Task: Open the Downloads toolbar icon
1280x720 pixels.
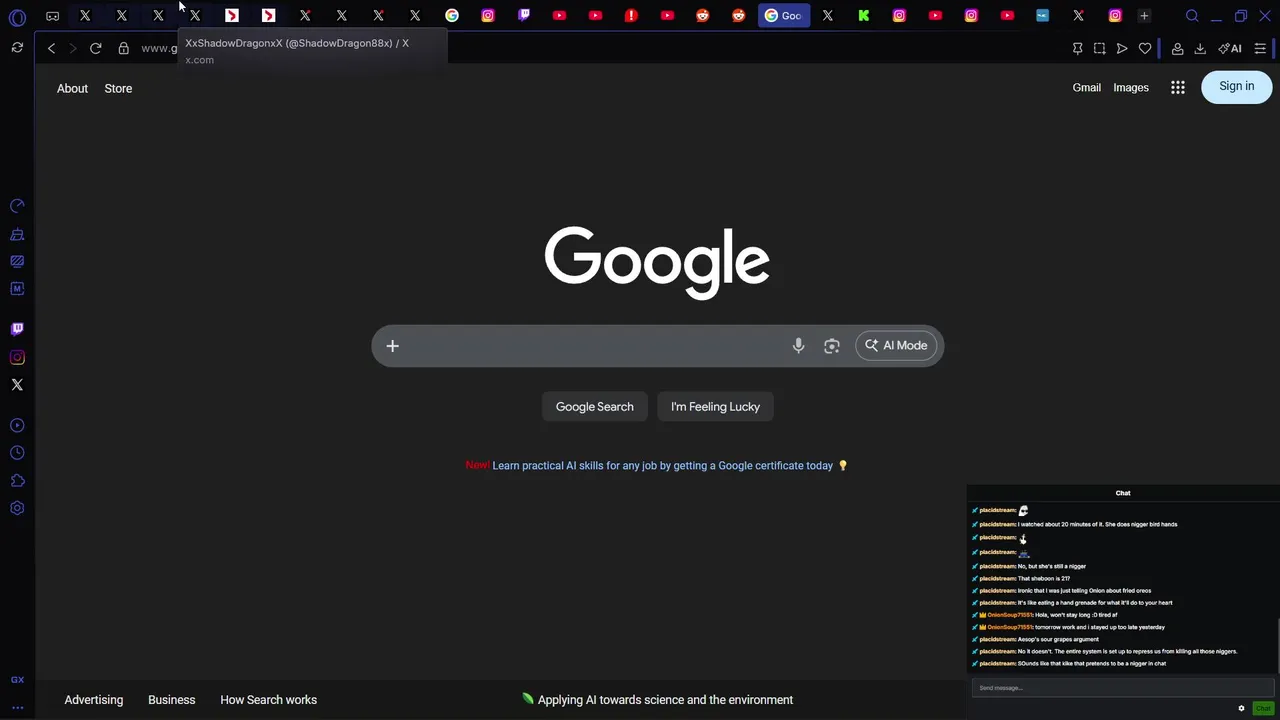Action: tap(1200, 48)
